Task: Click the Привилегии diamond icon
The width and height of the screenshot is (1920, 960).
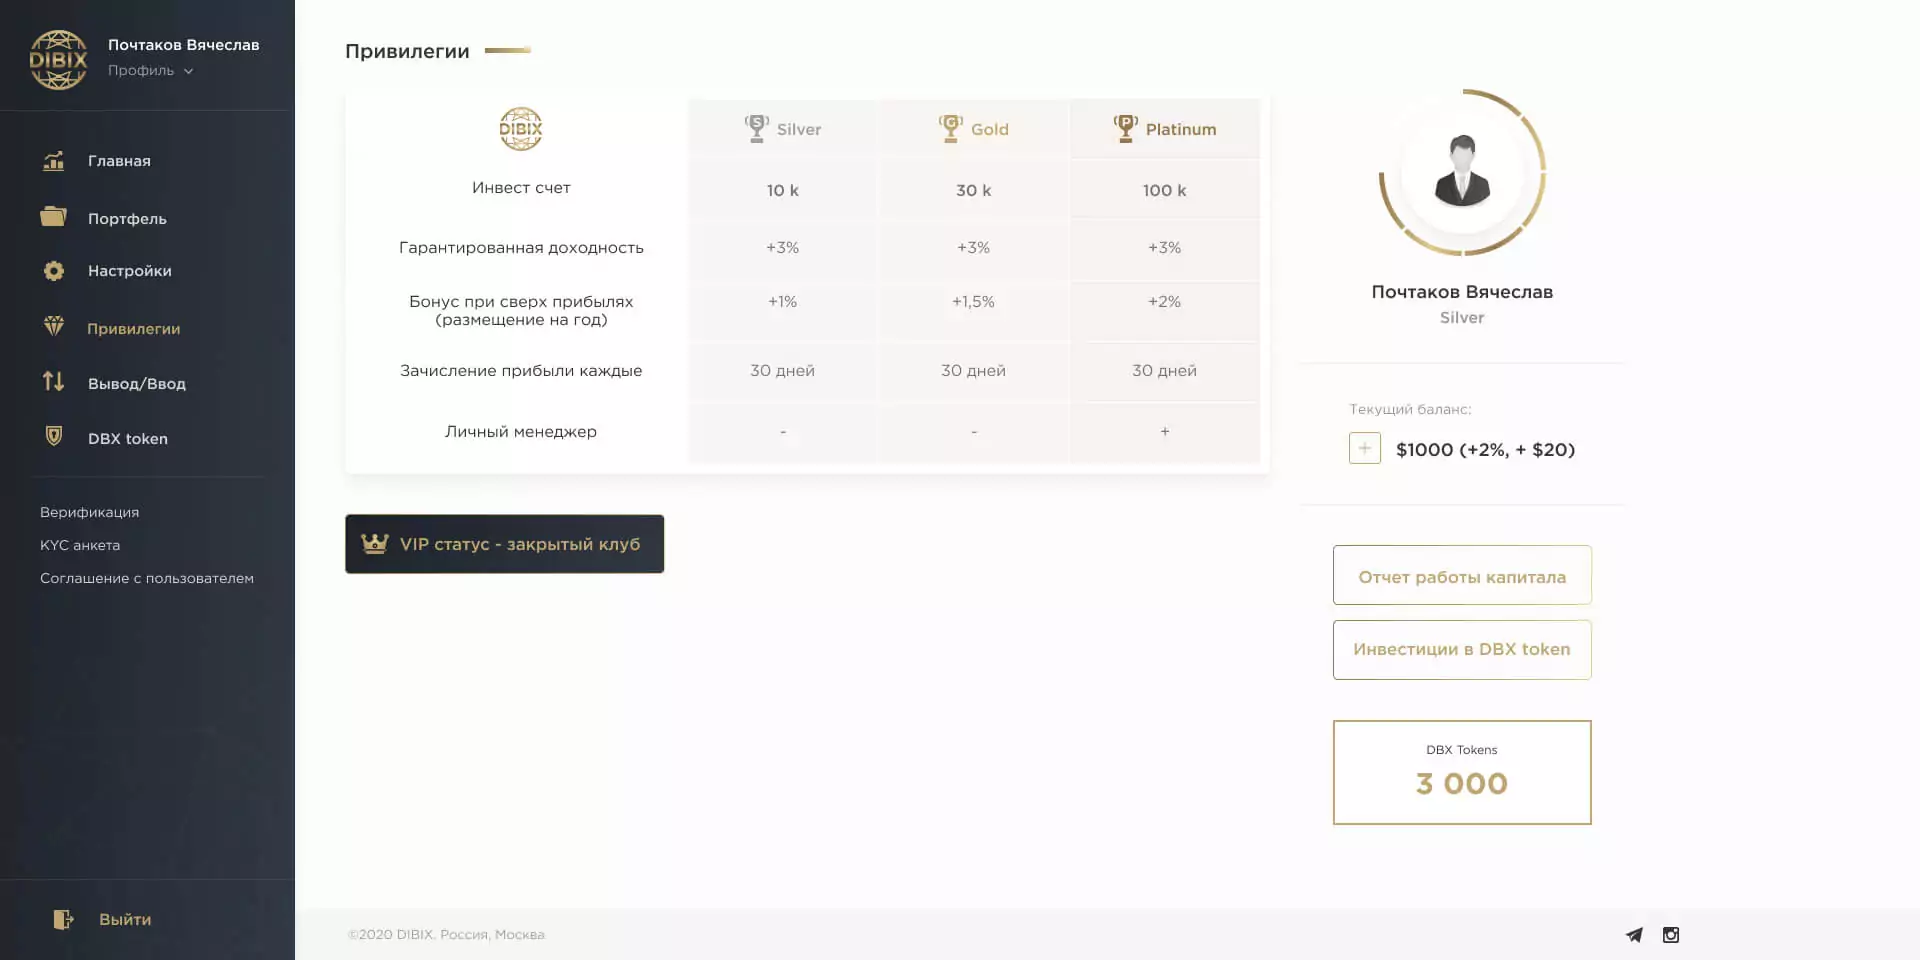Action: point(54,326)
